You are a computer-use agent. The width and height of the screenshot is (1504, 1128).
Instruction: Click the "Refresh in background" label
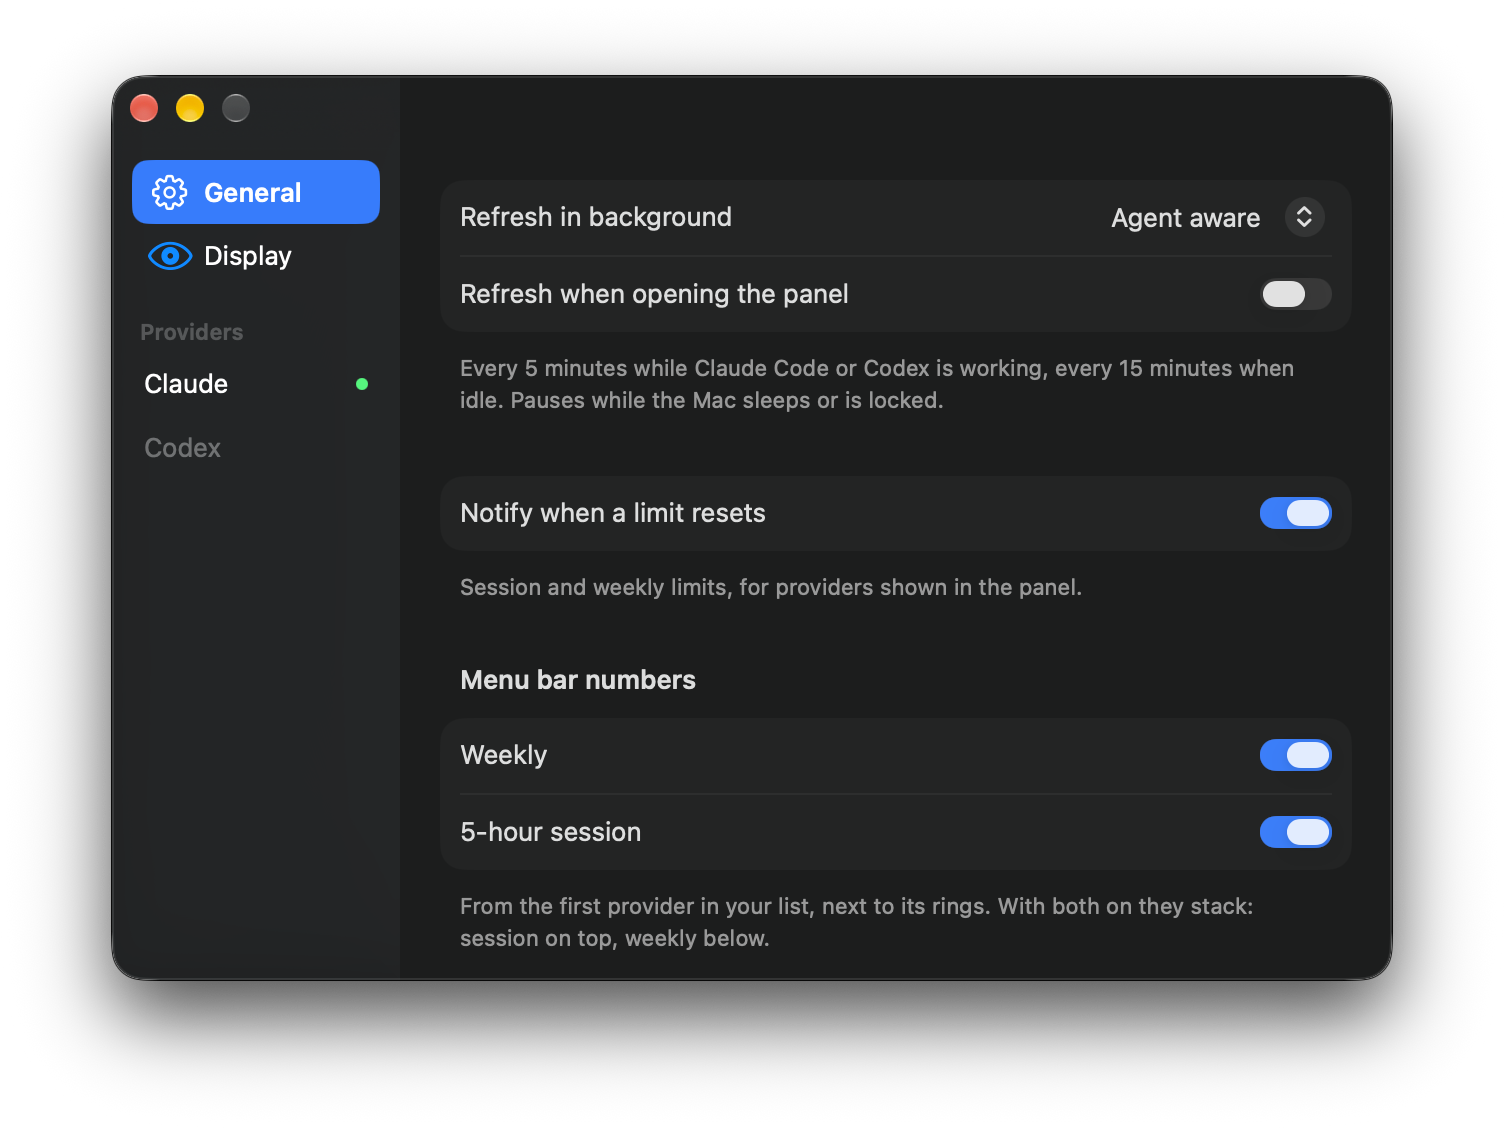click(x=596, y=217)
